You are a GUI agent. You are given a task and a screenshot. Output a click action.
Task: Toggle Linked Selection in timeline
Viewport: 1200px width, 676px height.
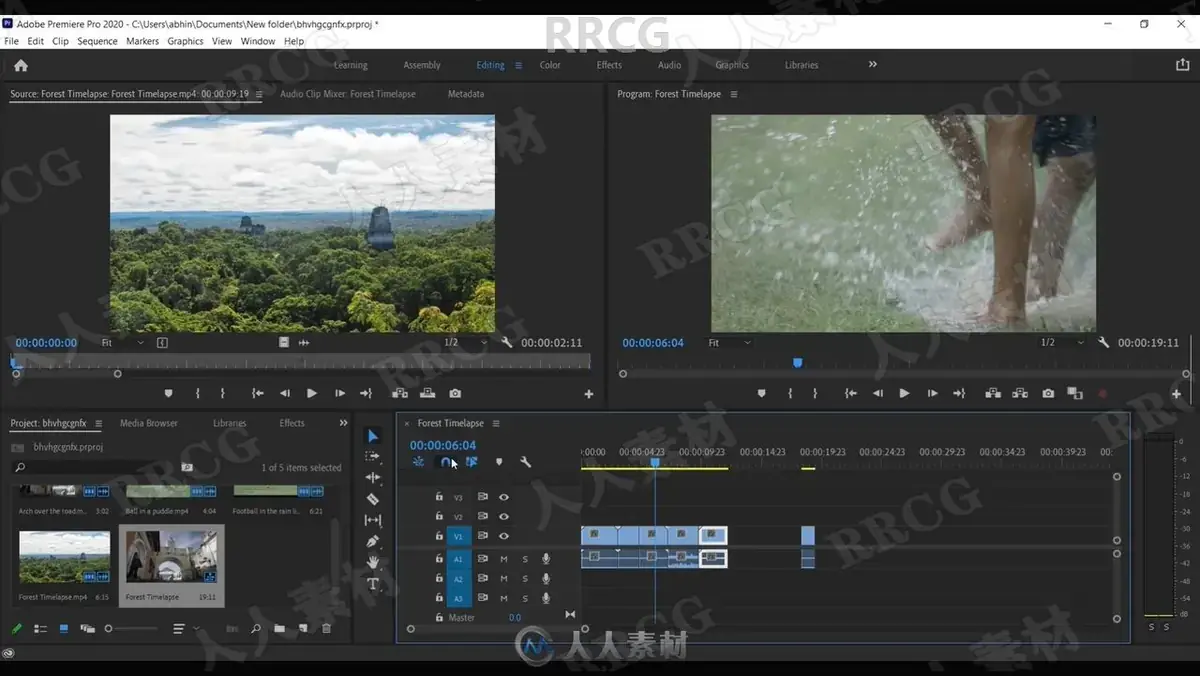coord(472,462)
